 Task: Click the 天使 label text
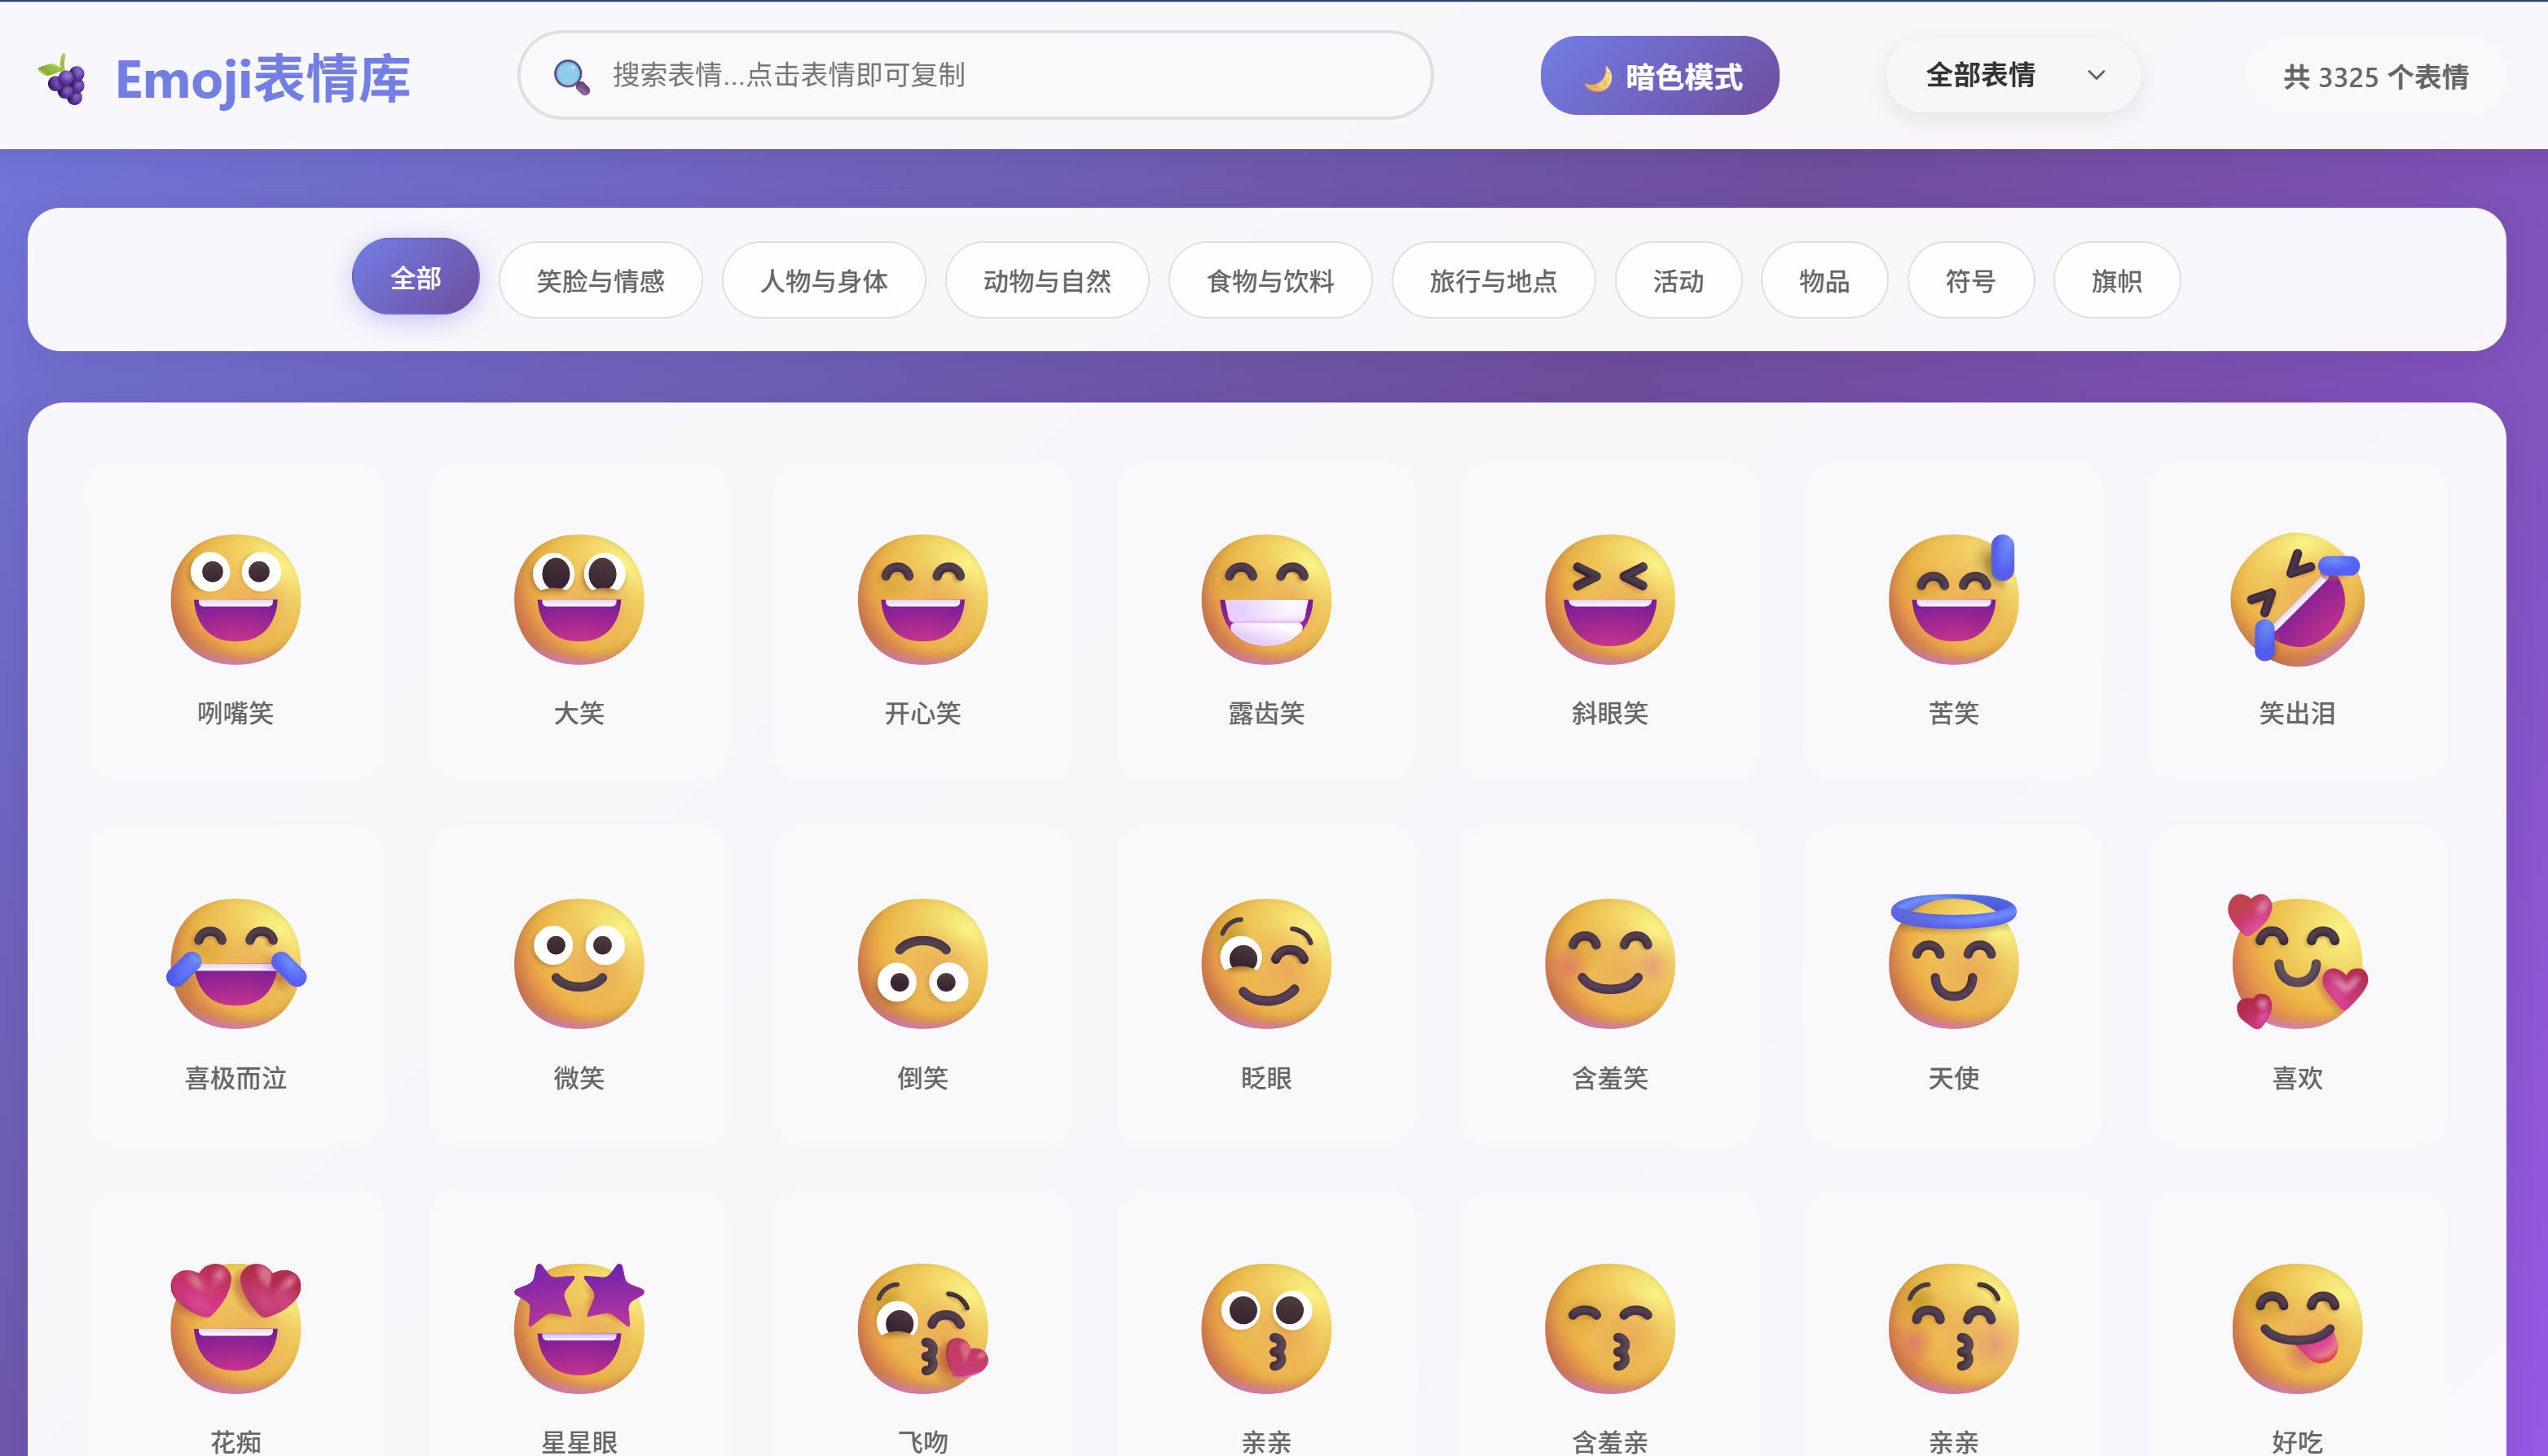click(x=1953, y=1078)
